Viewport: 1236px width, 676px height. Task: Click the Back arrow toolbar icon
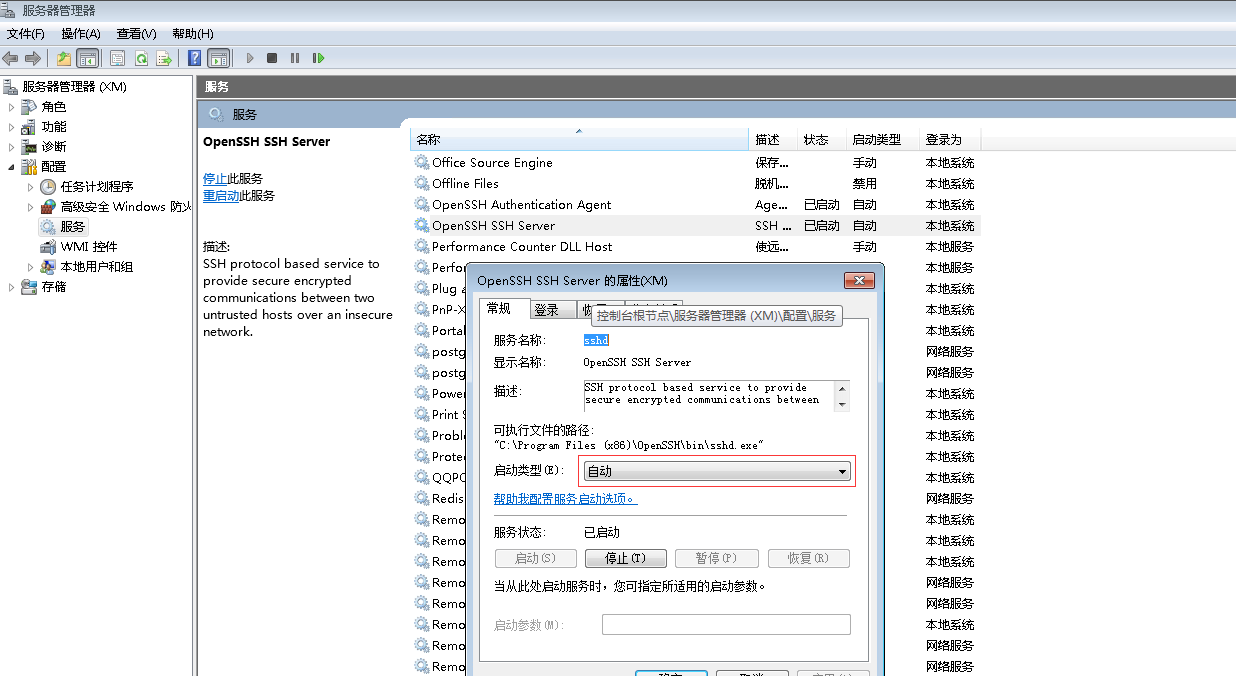[11, 58]
